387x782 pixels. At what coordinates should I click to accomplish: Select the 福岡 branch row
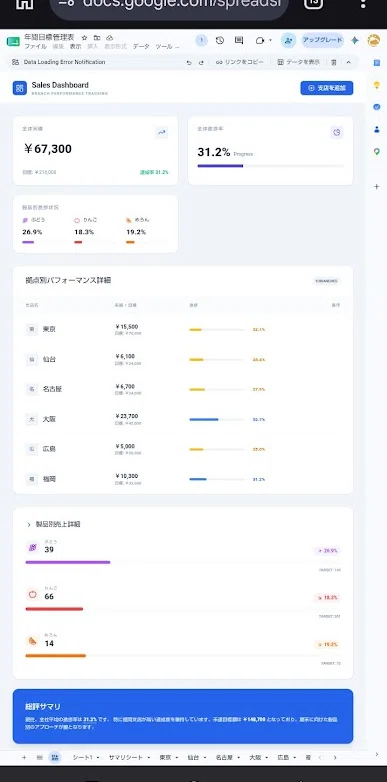click(x=183, y=479)
